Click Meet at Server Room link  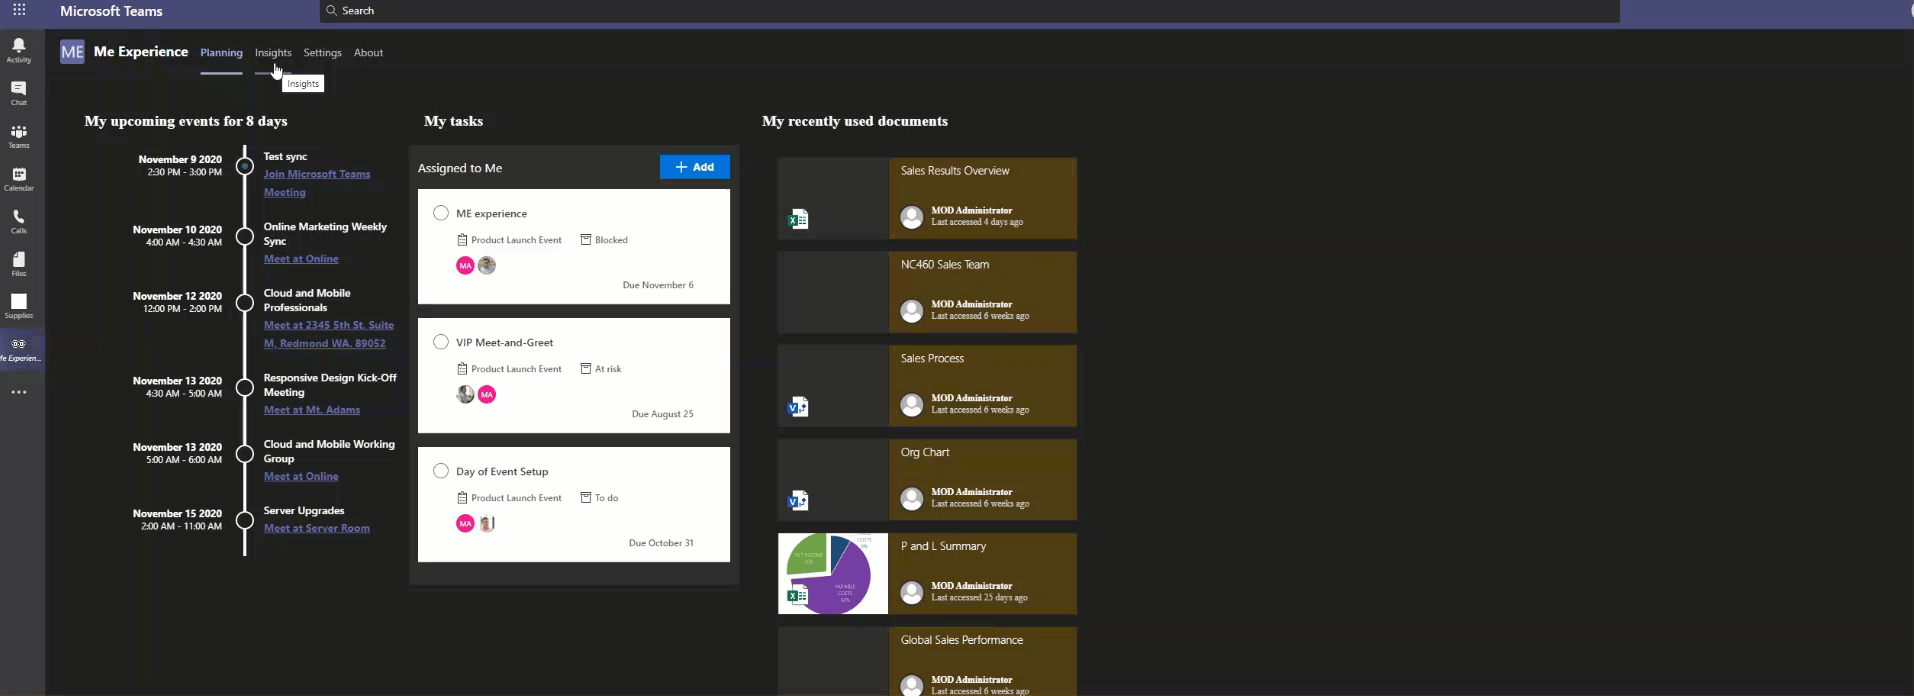point(317,528)
